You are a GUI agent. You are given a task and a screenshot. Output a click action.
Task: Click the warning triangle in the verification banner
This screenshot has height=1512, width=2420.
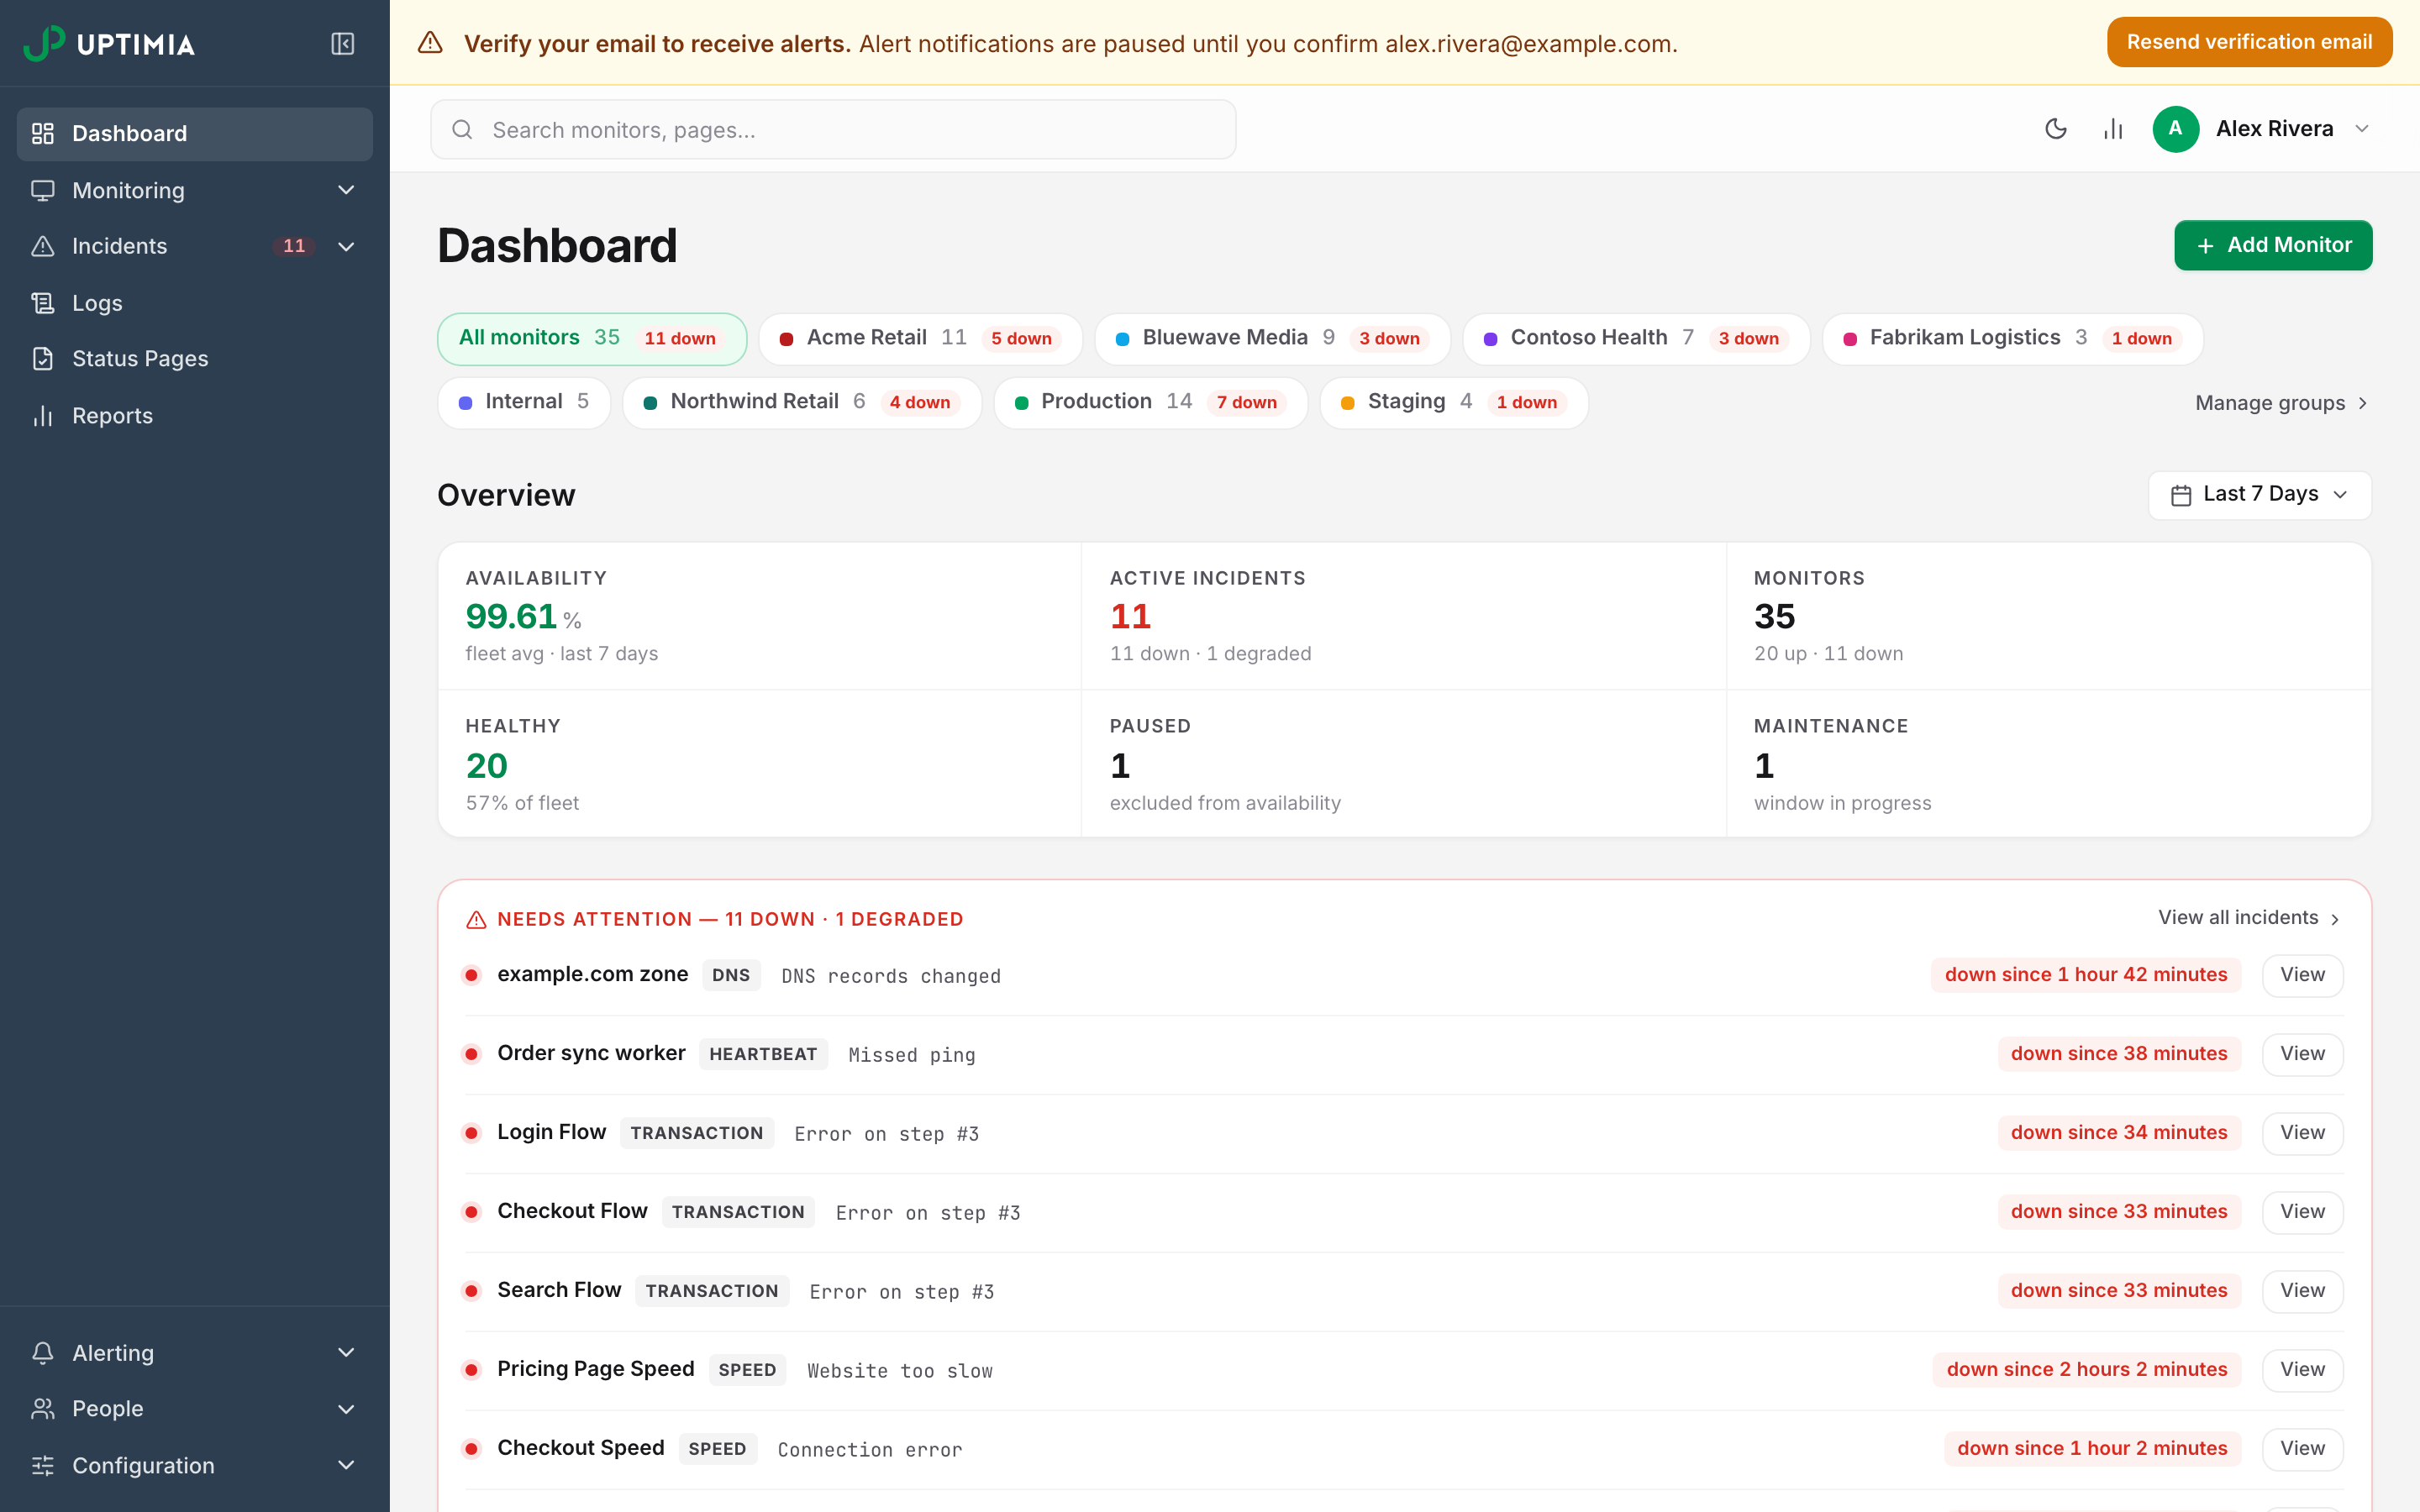(430, 43)
